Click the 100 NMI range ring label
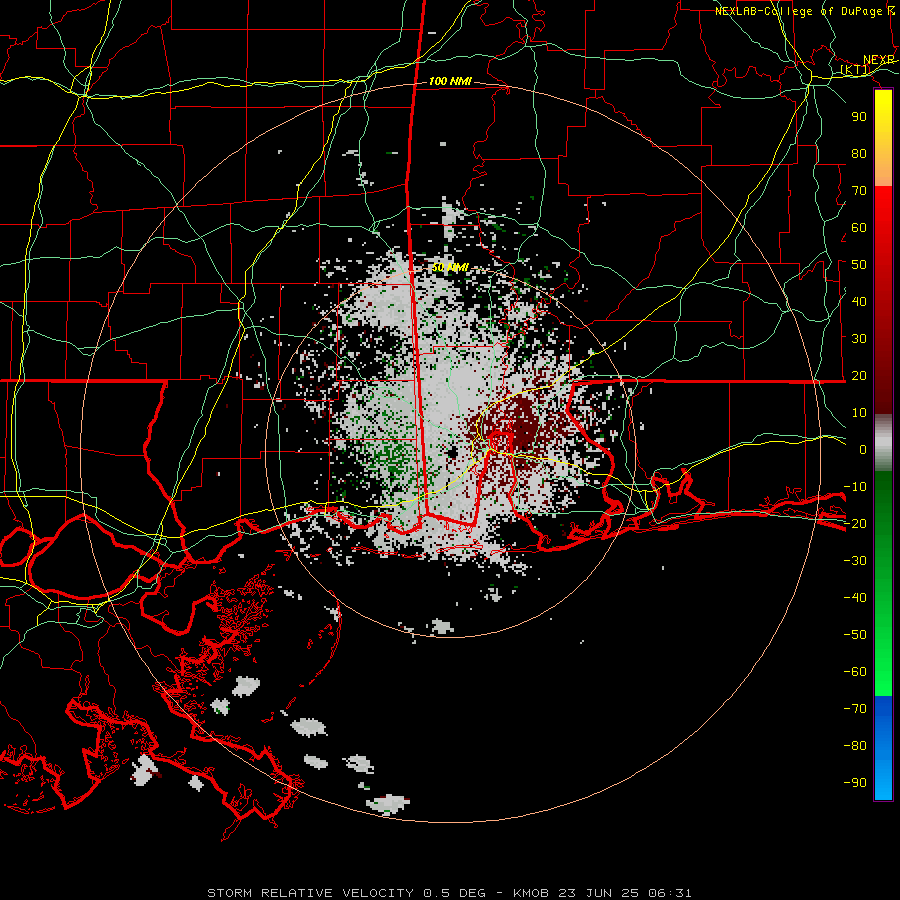Viewport: 900px width, 900px height. (x=450, y=81)
